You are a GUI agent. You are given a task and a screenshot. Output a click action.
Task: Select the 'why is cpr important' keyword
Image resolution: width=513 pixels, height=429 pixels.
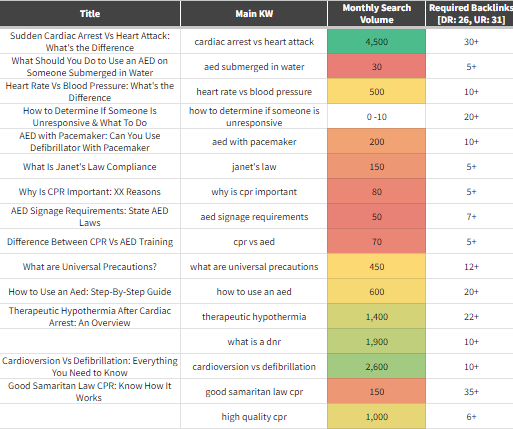254,192
